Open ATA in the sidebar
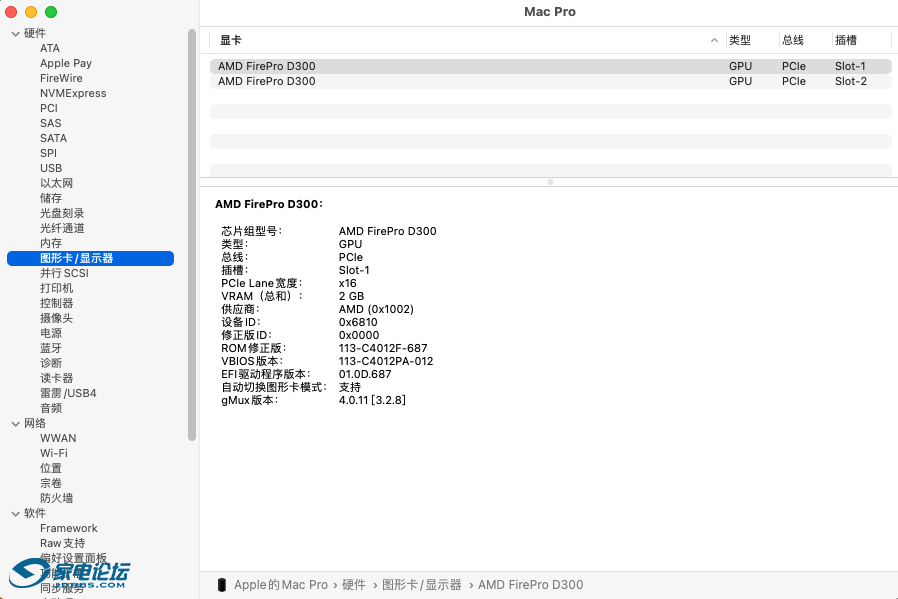Screen dimensions: 898x599 tap(50, 48)
